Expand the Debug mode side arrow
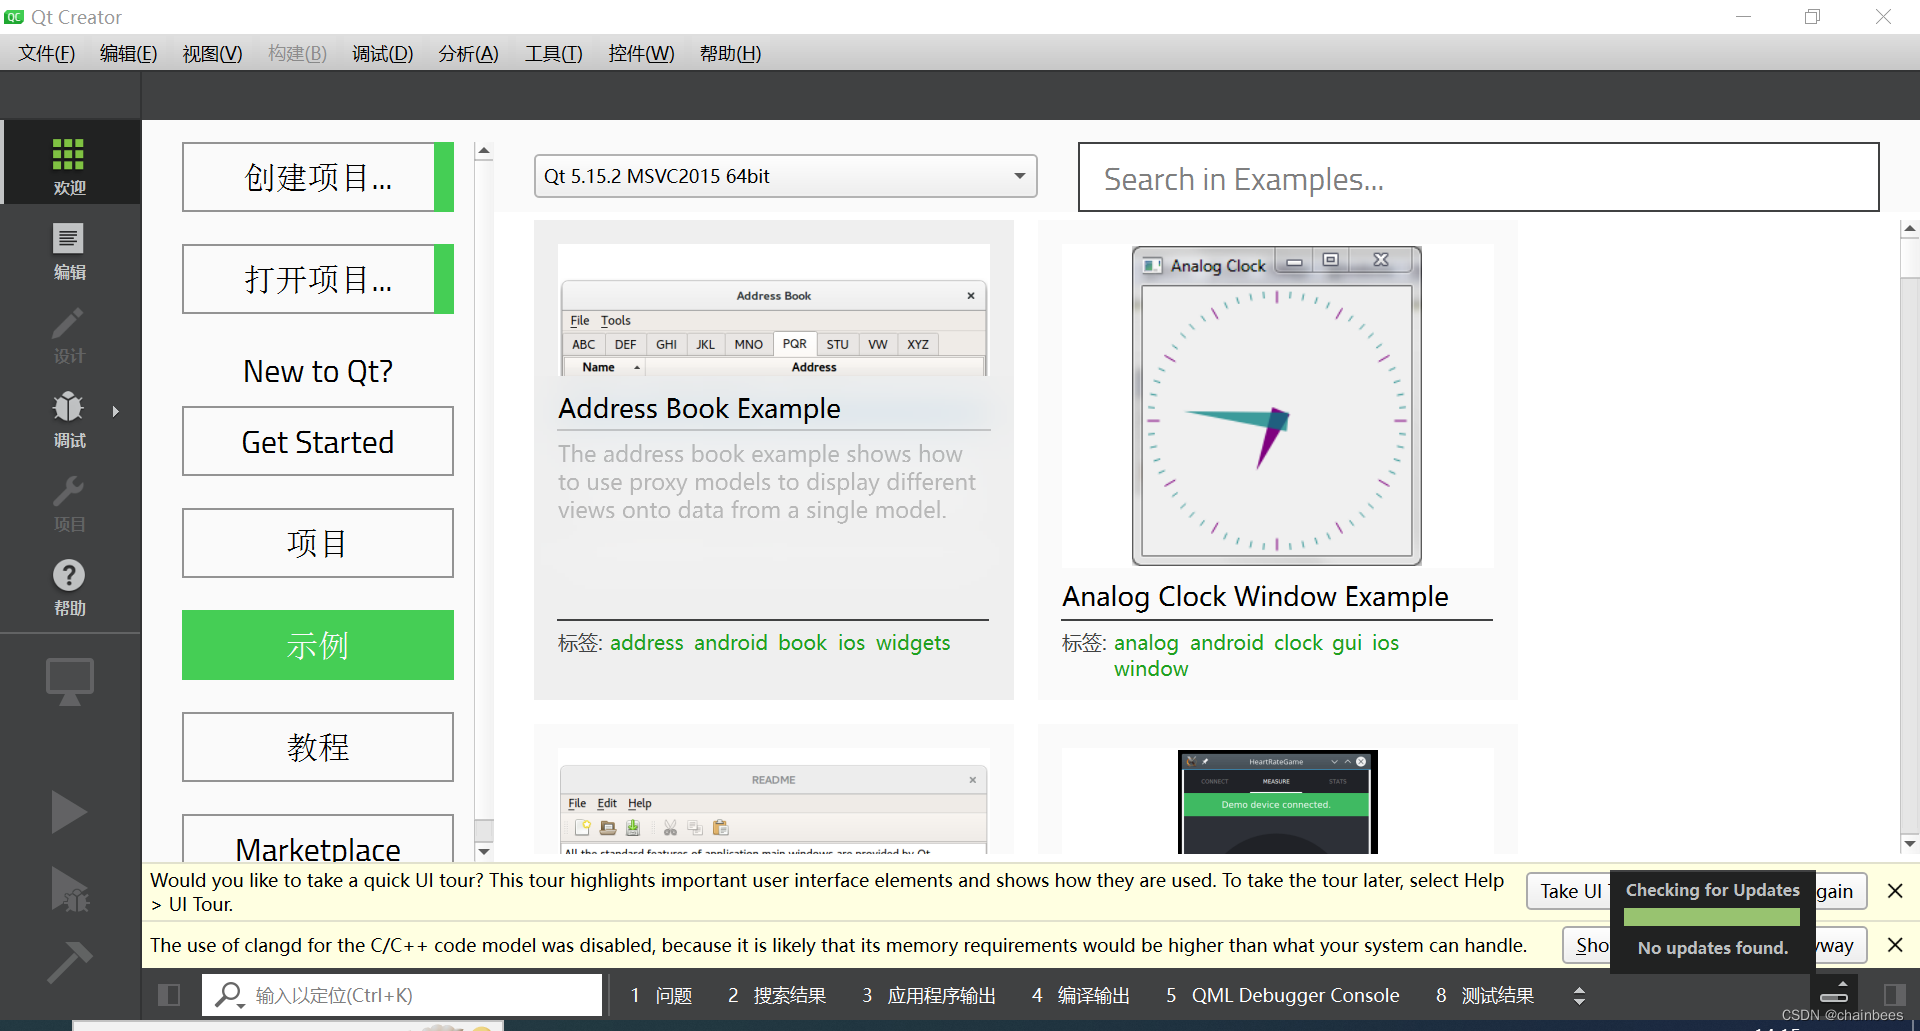1920x1031 pixels. point(116,411)
